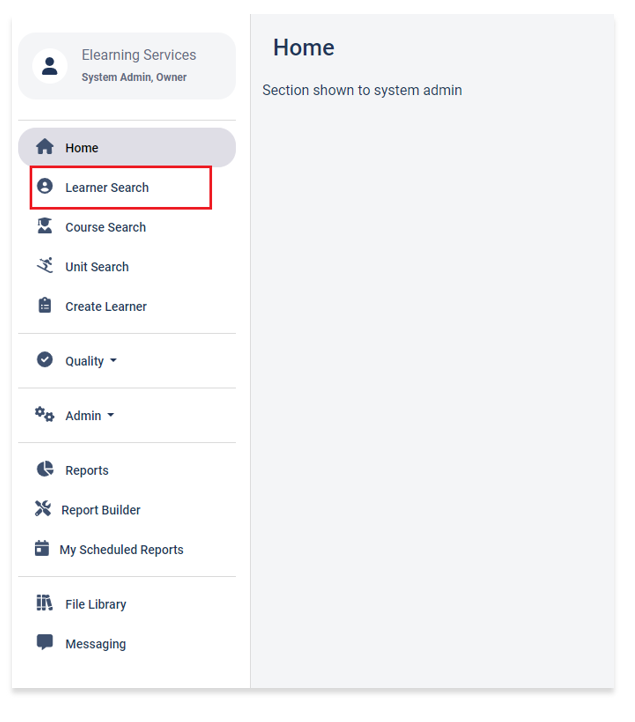Click the person icon for Learner Search

[45, 186]
